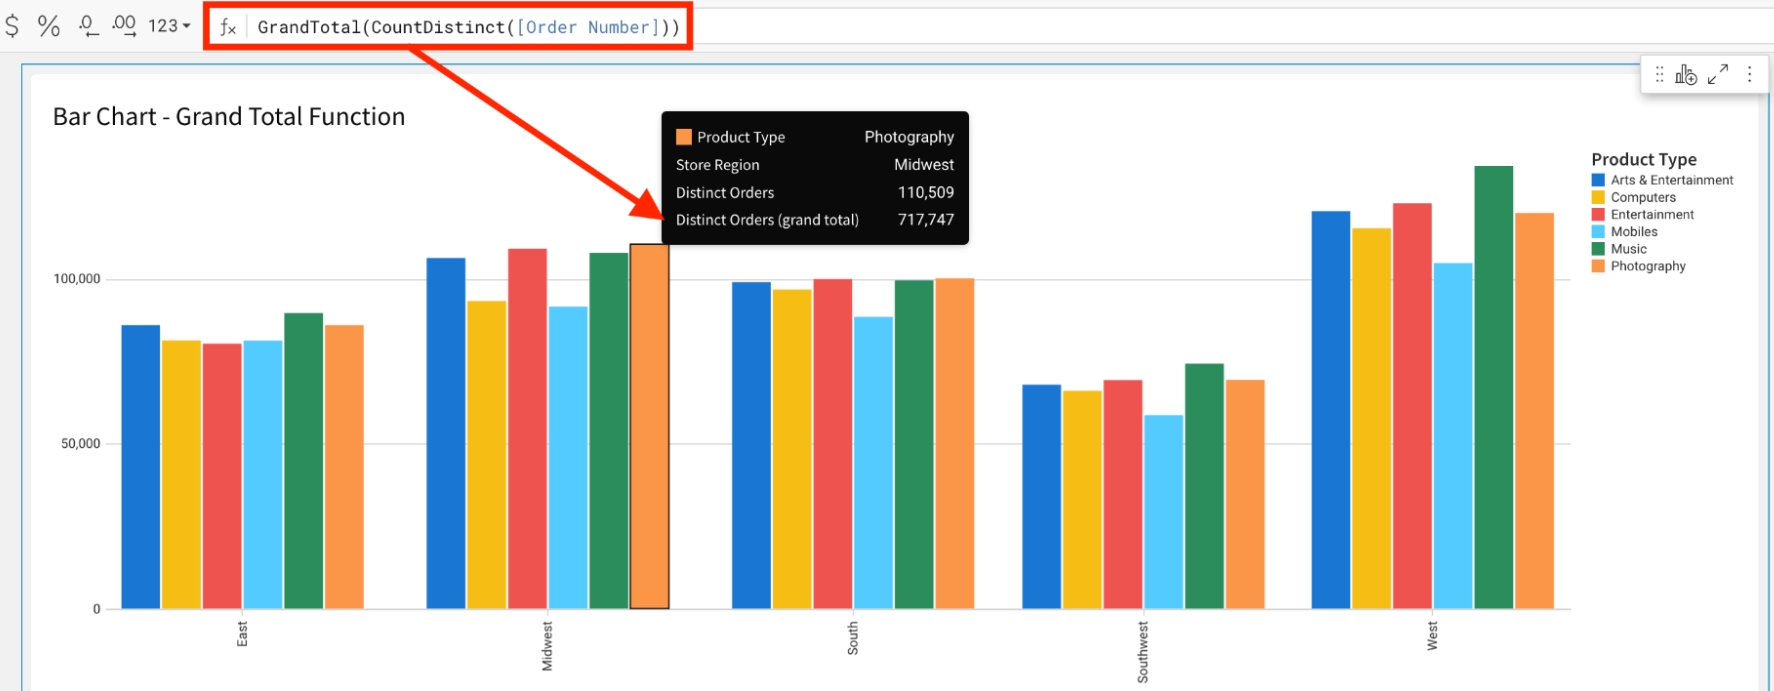Image resolution: width=1774 pixels, height=691 pixels.
Task: Apply percent format from toolbar
Action: pyautogui.click(x=49, y=25)
